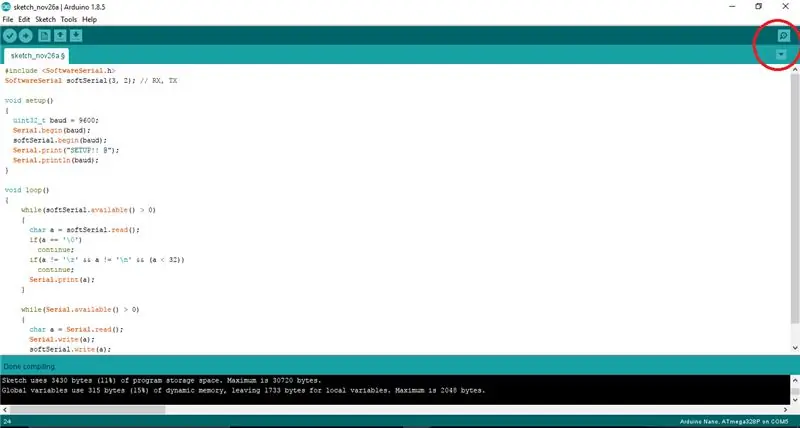
Task: Open a sketch with the Open icon
Action: tap(60, 36)
